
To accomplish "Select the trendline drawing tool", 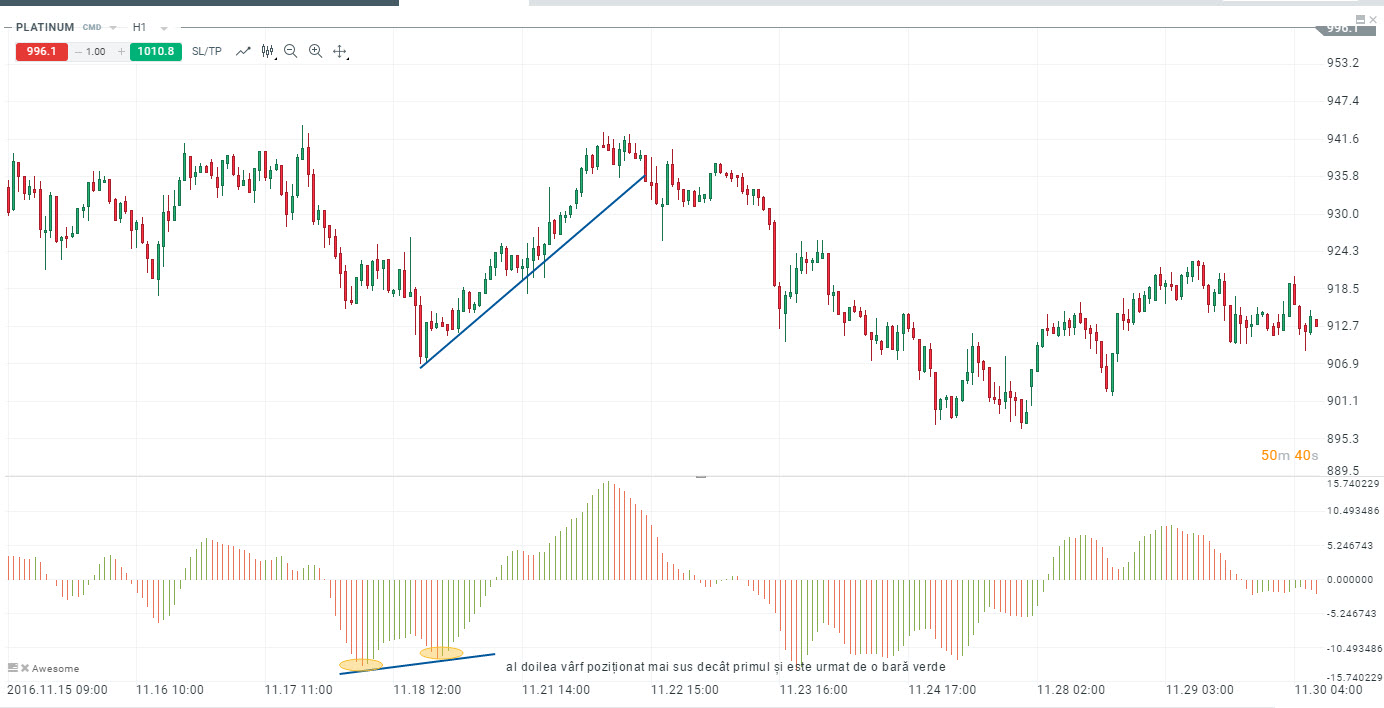I will click(243, 50).
